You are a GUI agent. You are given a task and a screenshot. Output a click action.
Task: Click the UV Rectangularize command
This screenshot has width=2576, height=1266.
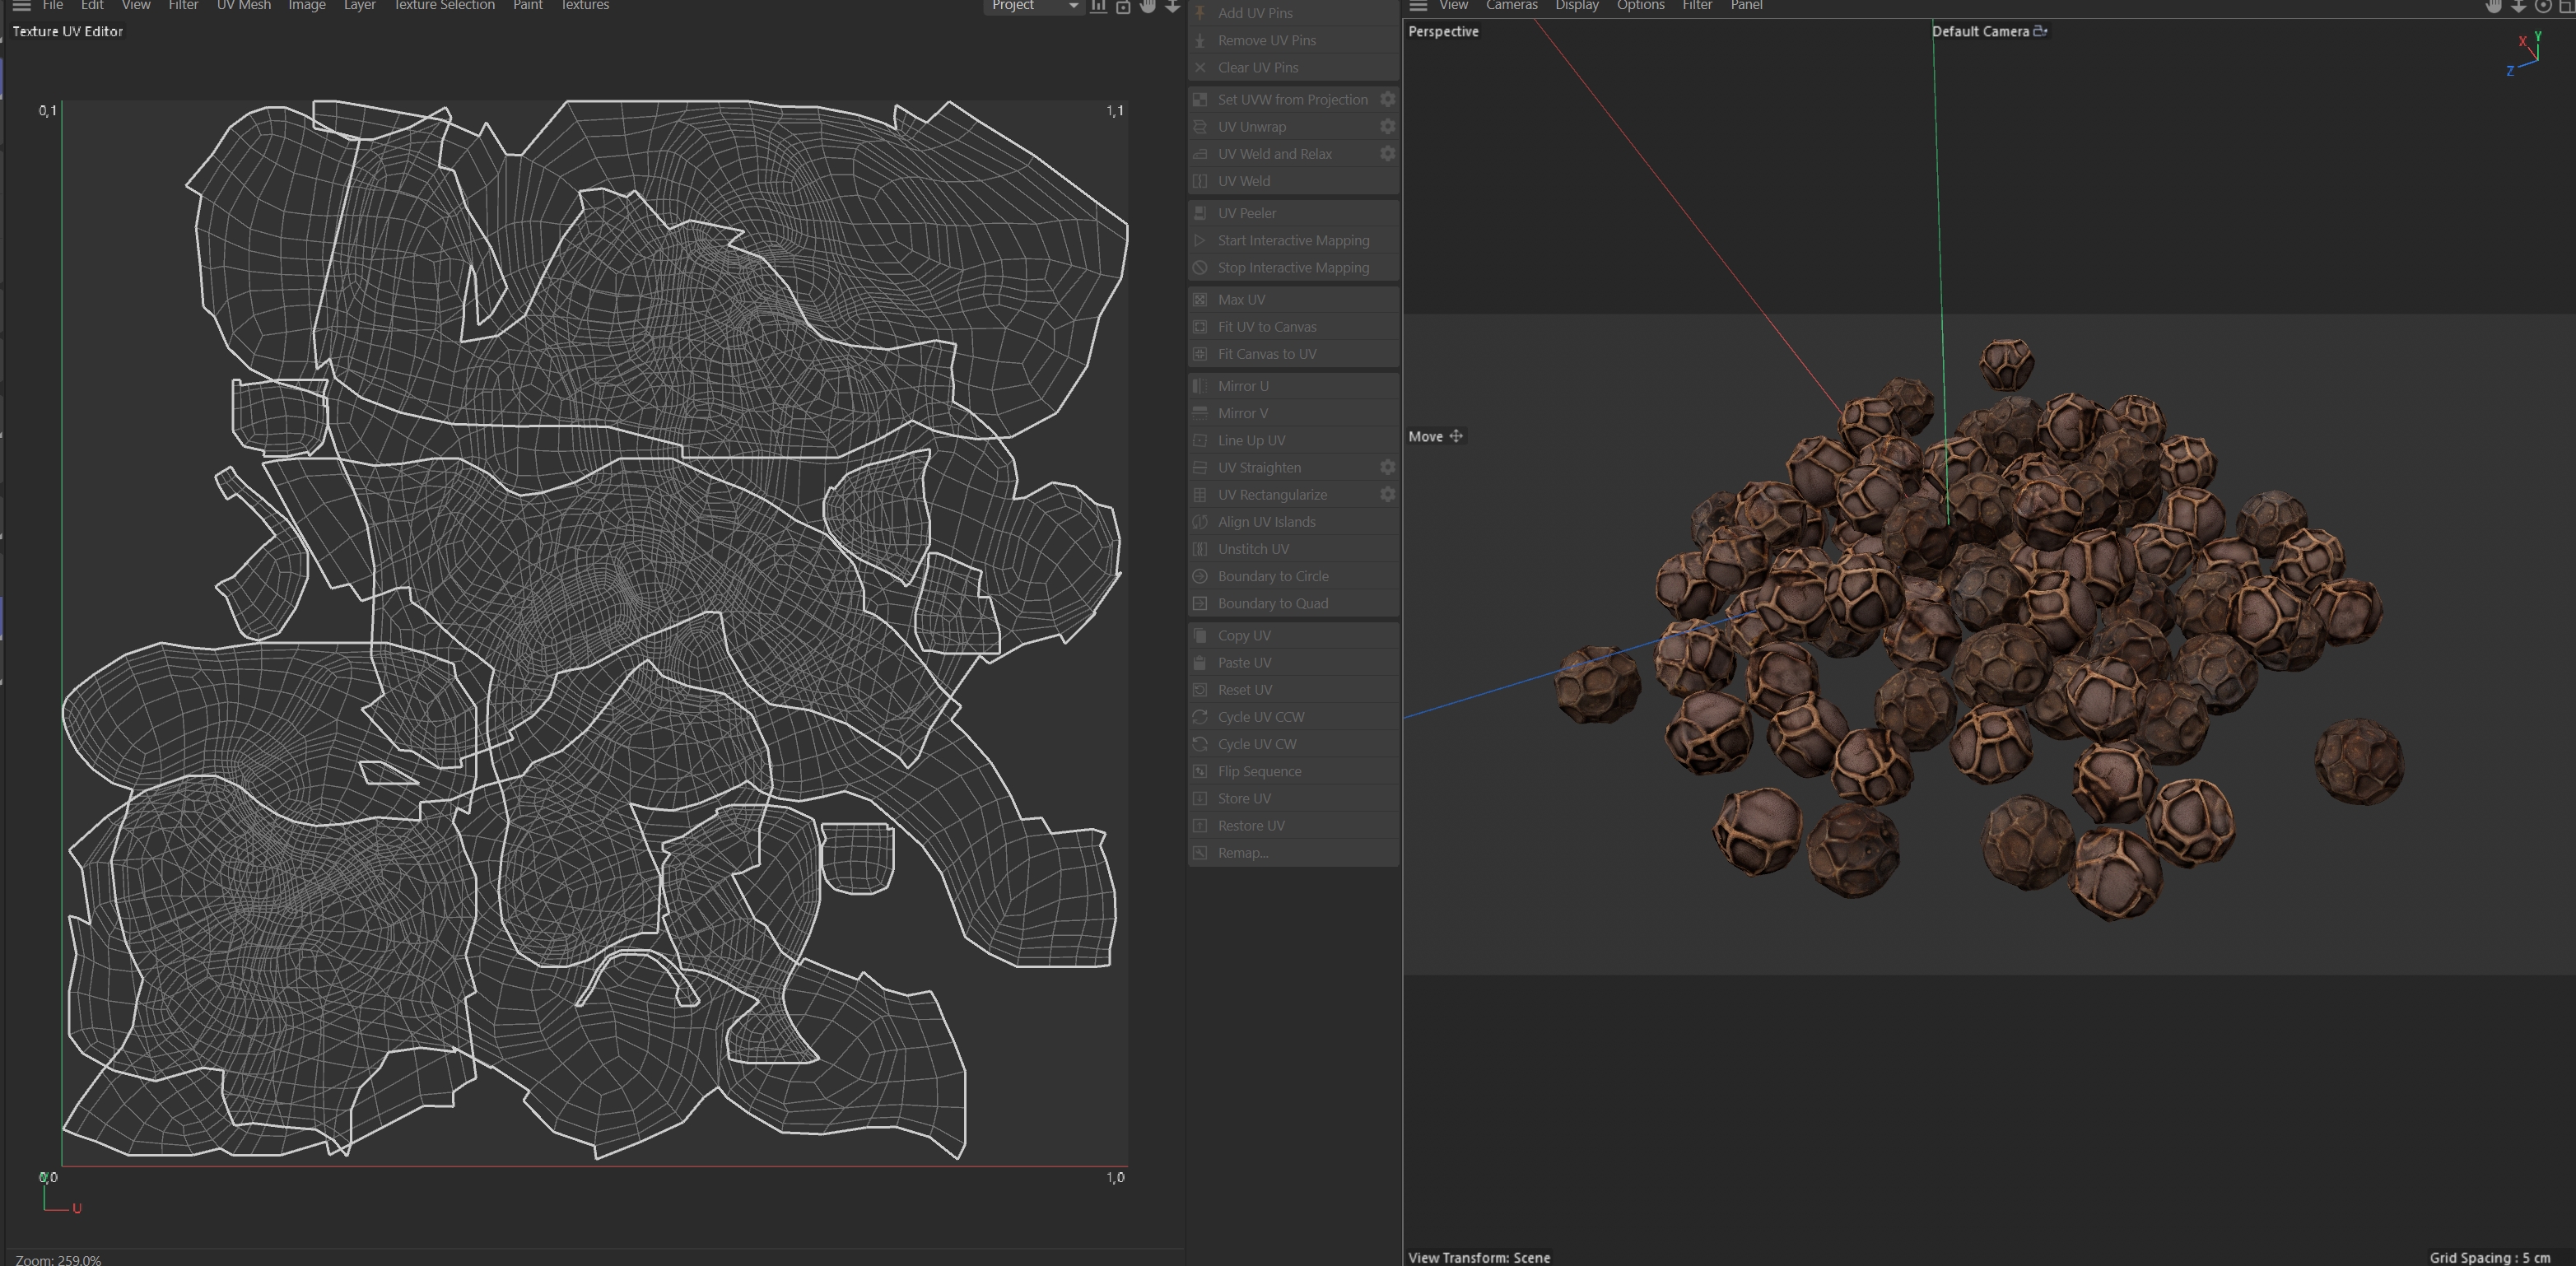point(1271,495)
